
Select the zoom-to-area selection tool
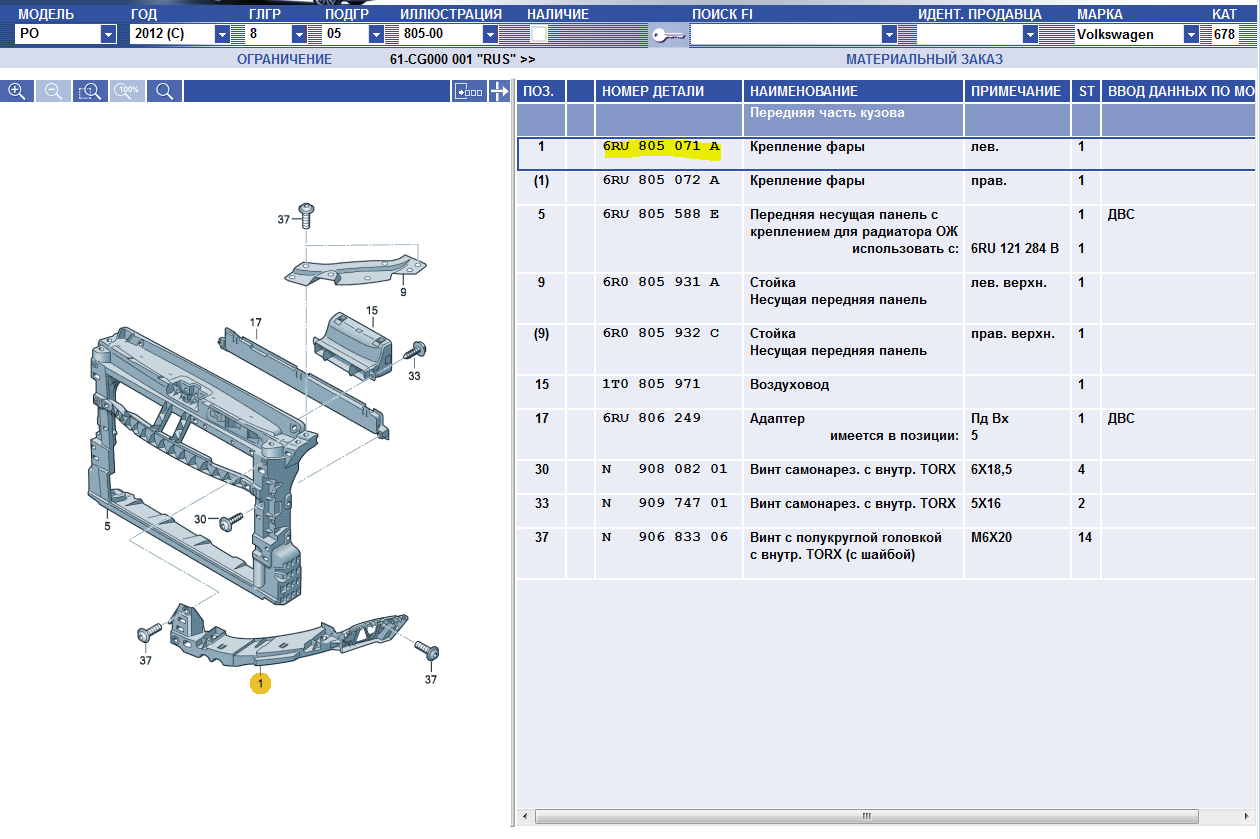(x=91, y=91)
